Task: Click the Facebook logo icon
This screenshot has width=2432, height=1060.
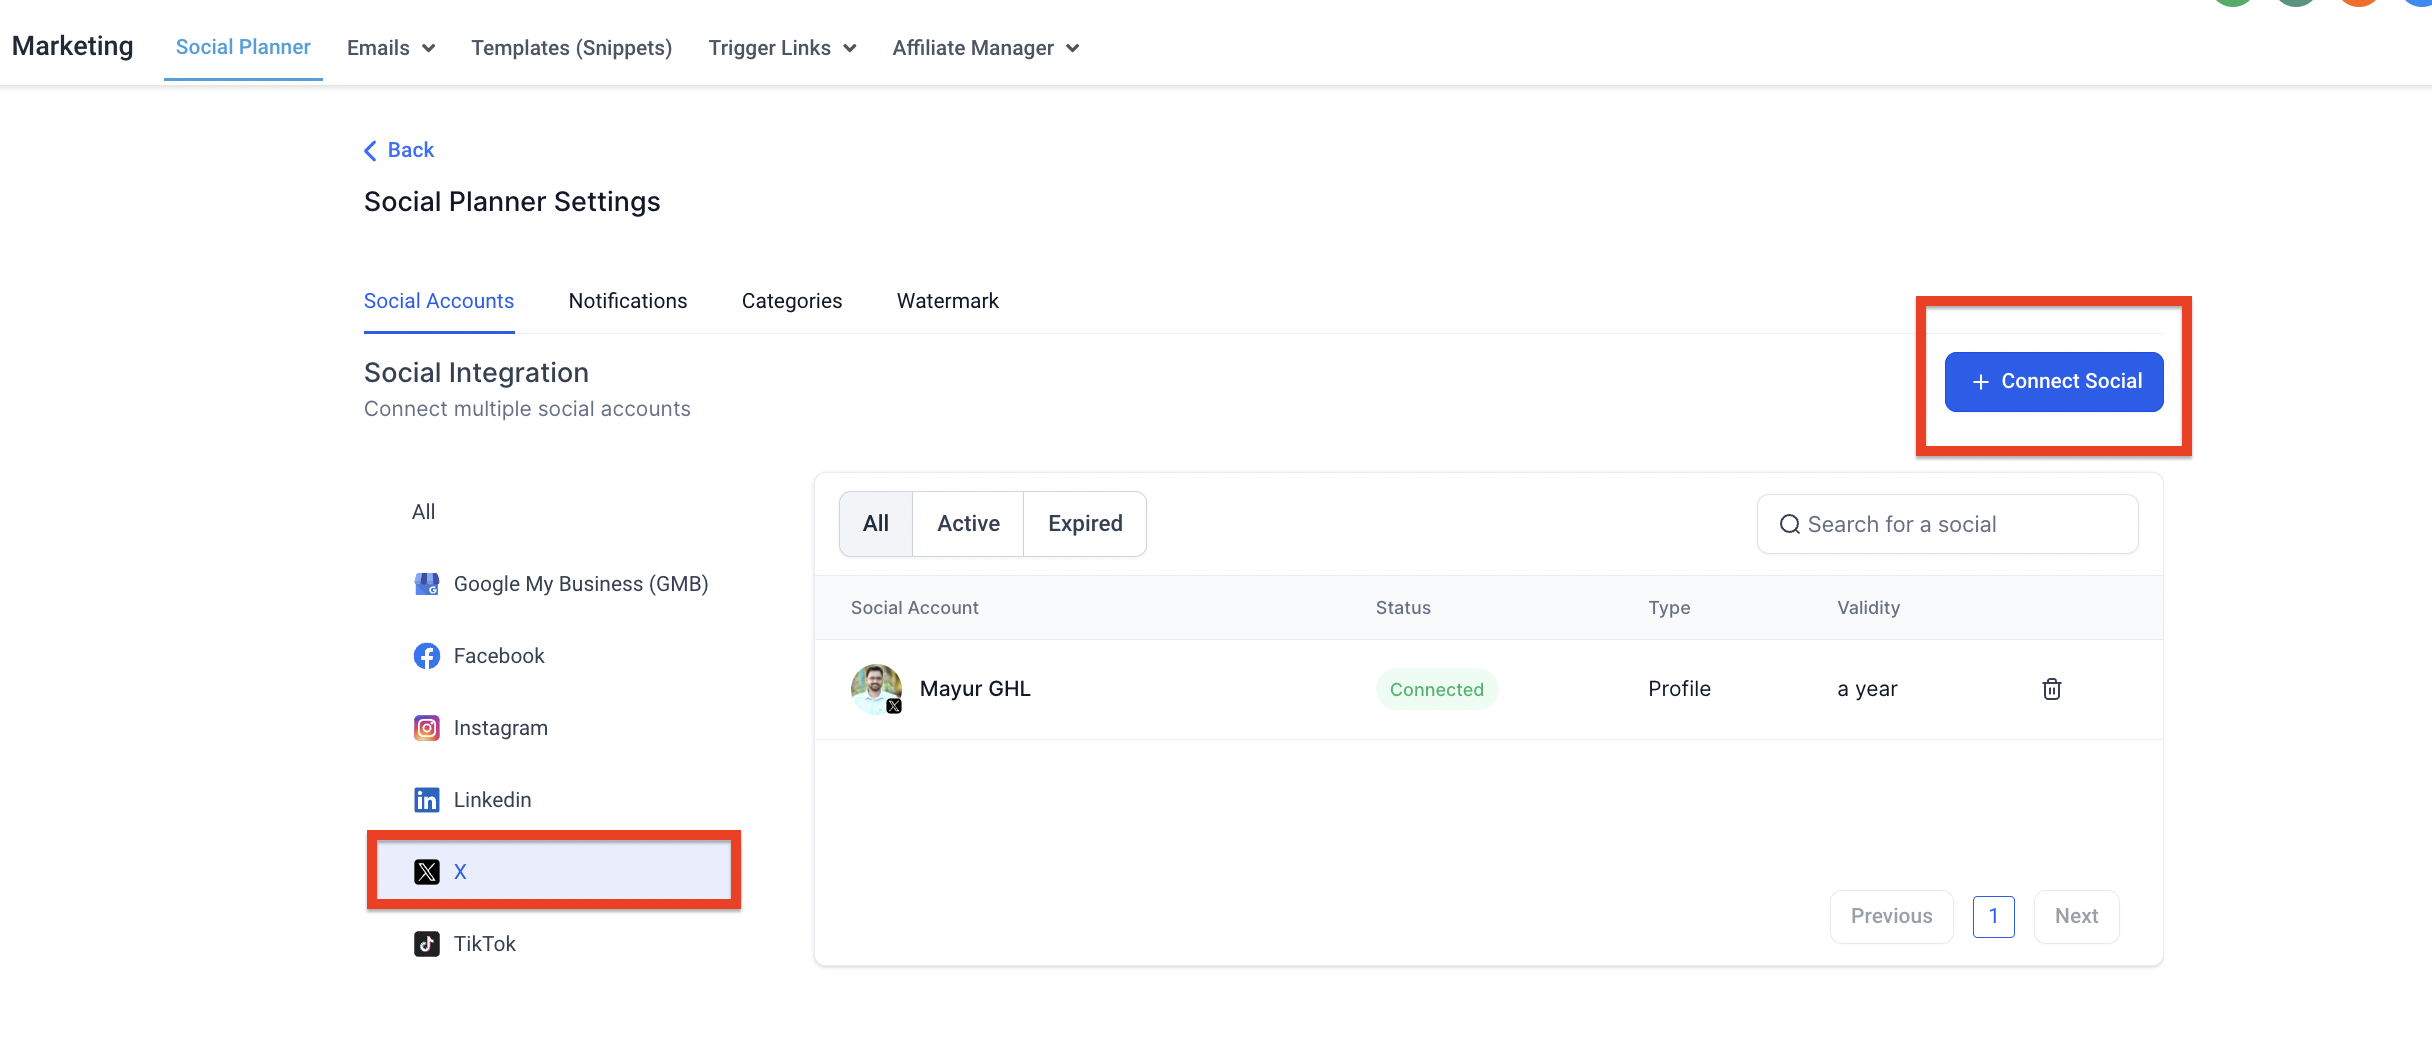Action: (x=427, y=656)
